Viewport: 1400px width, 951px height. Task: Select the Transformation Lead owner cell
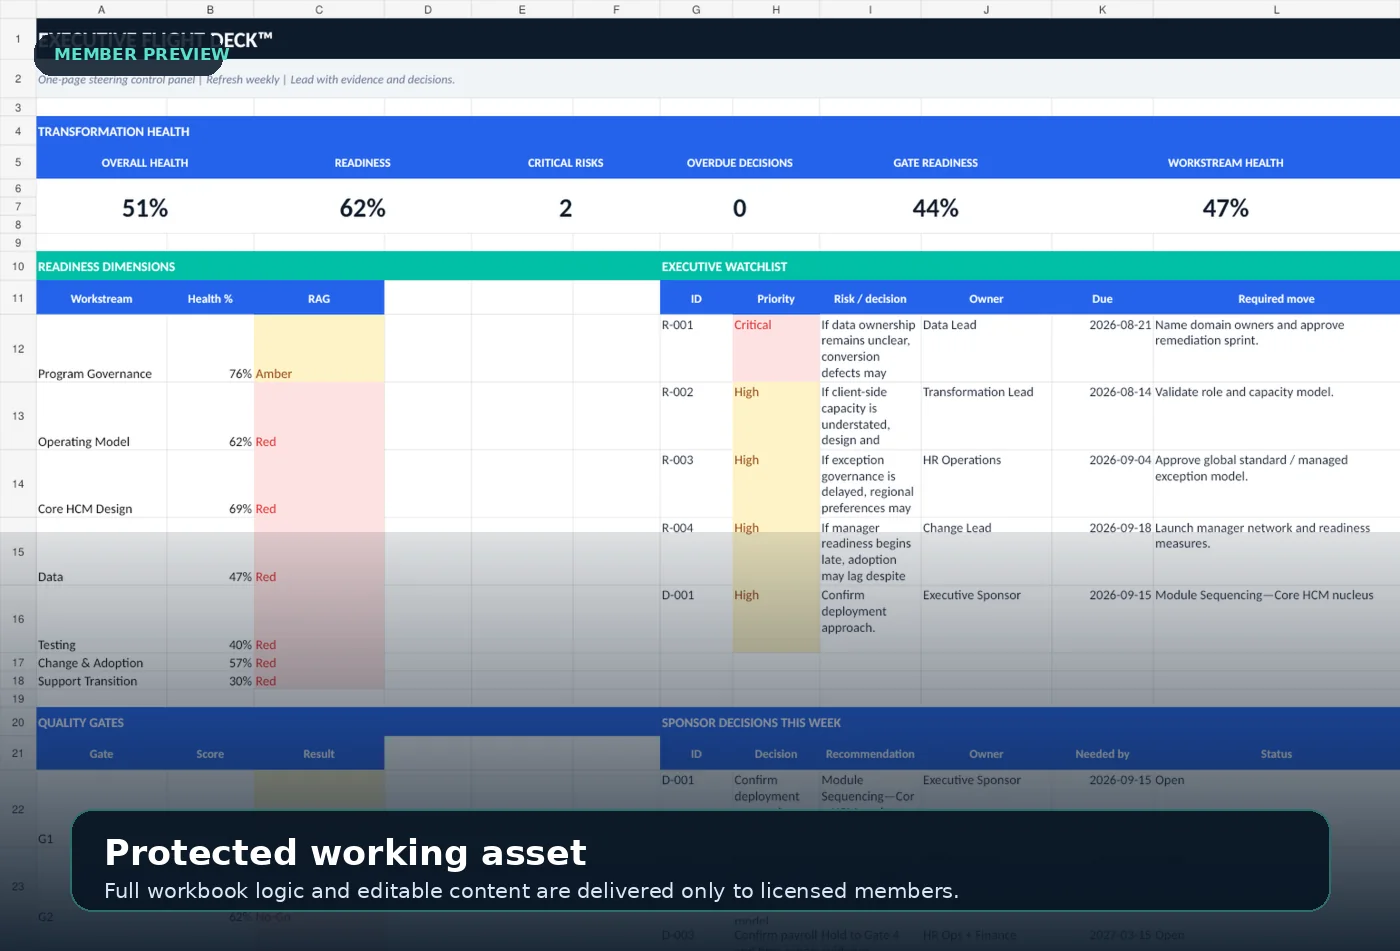coord(986,416)
